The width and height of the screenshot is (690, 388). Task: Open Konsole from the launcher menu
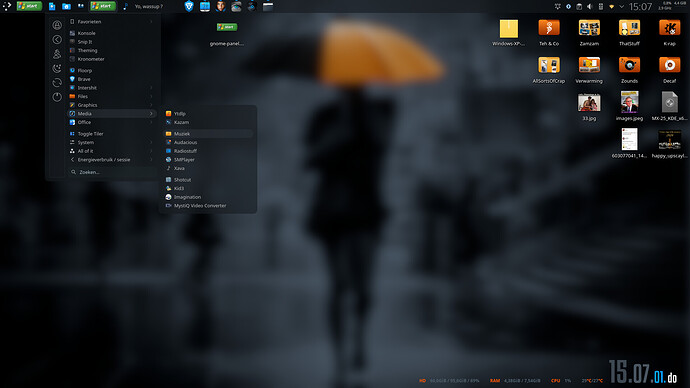[x=111, y=33]
